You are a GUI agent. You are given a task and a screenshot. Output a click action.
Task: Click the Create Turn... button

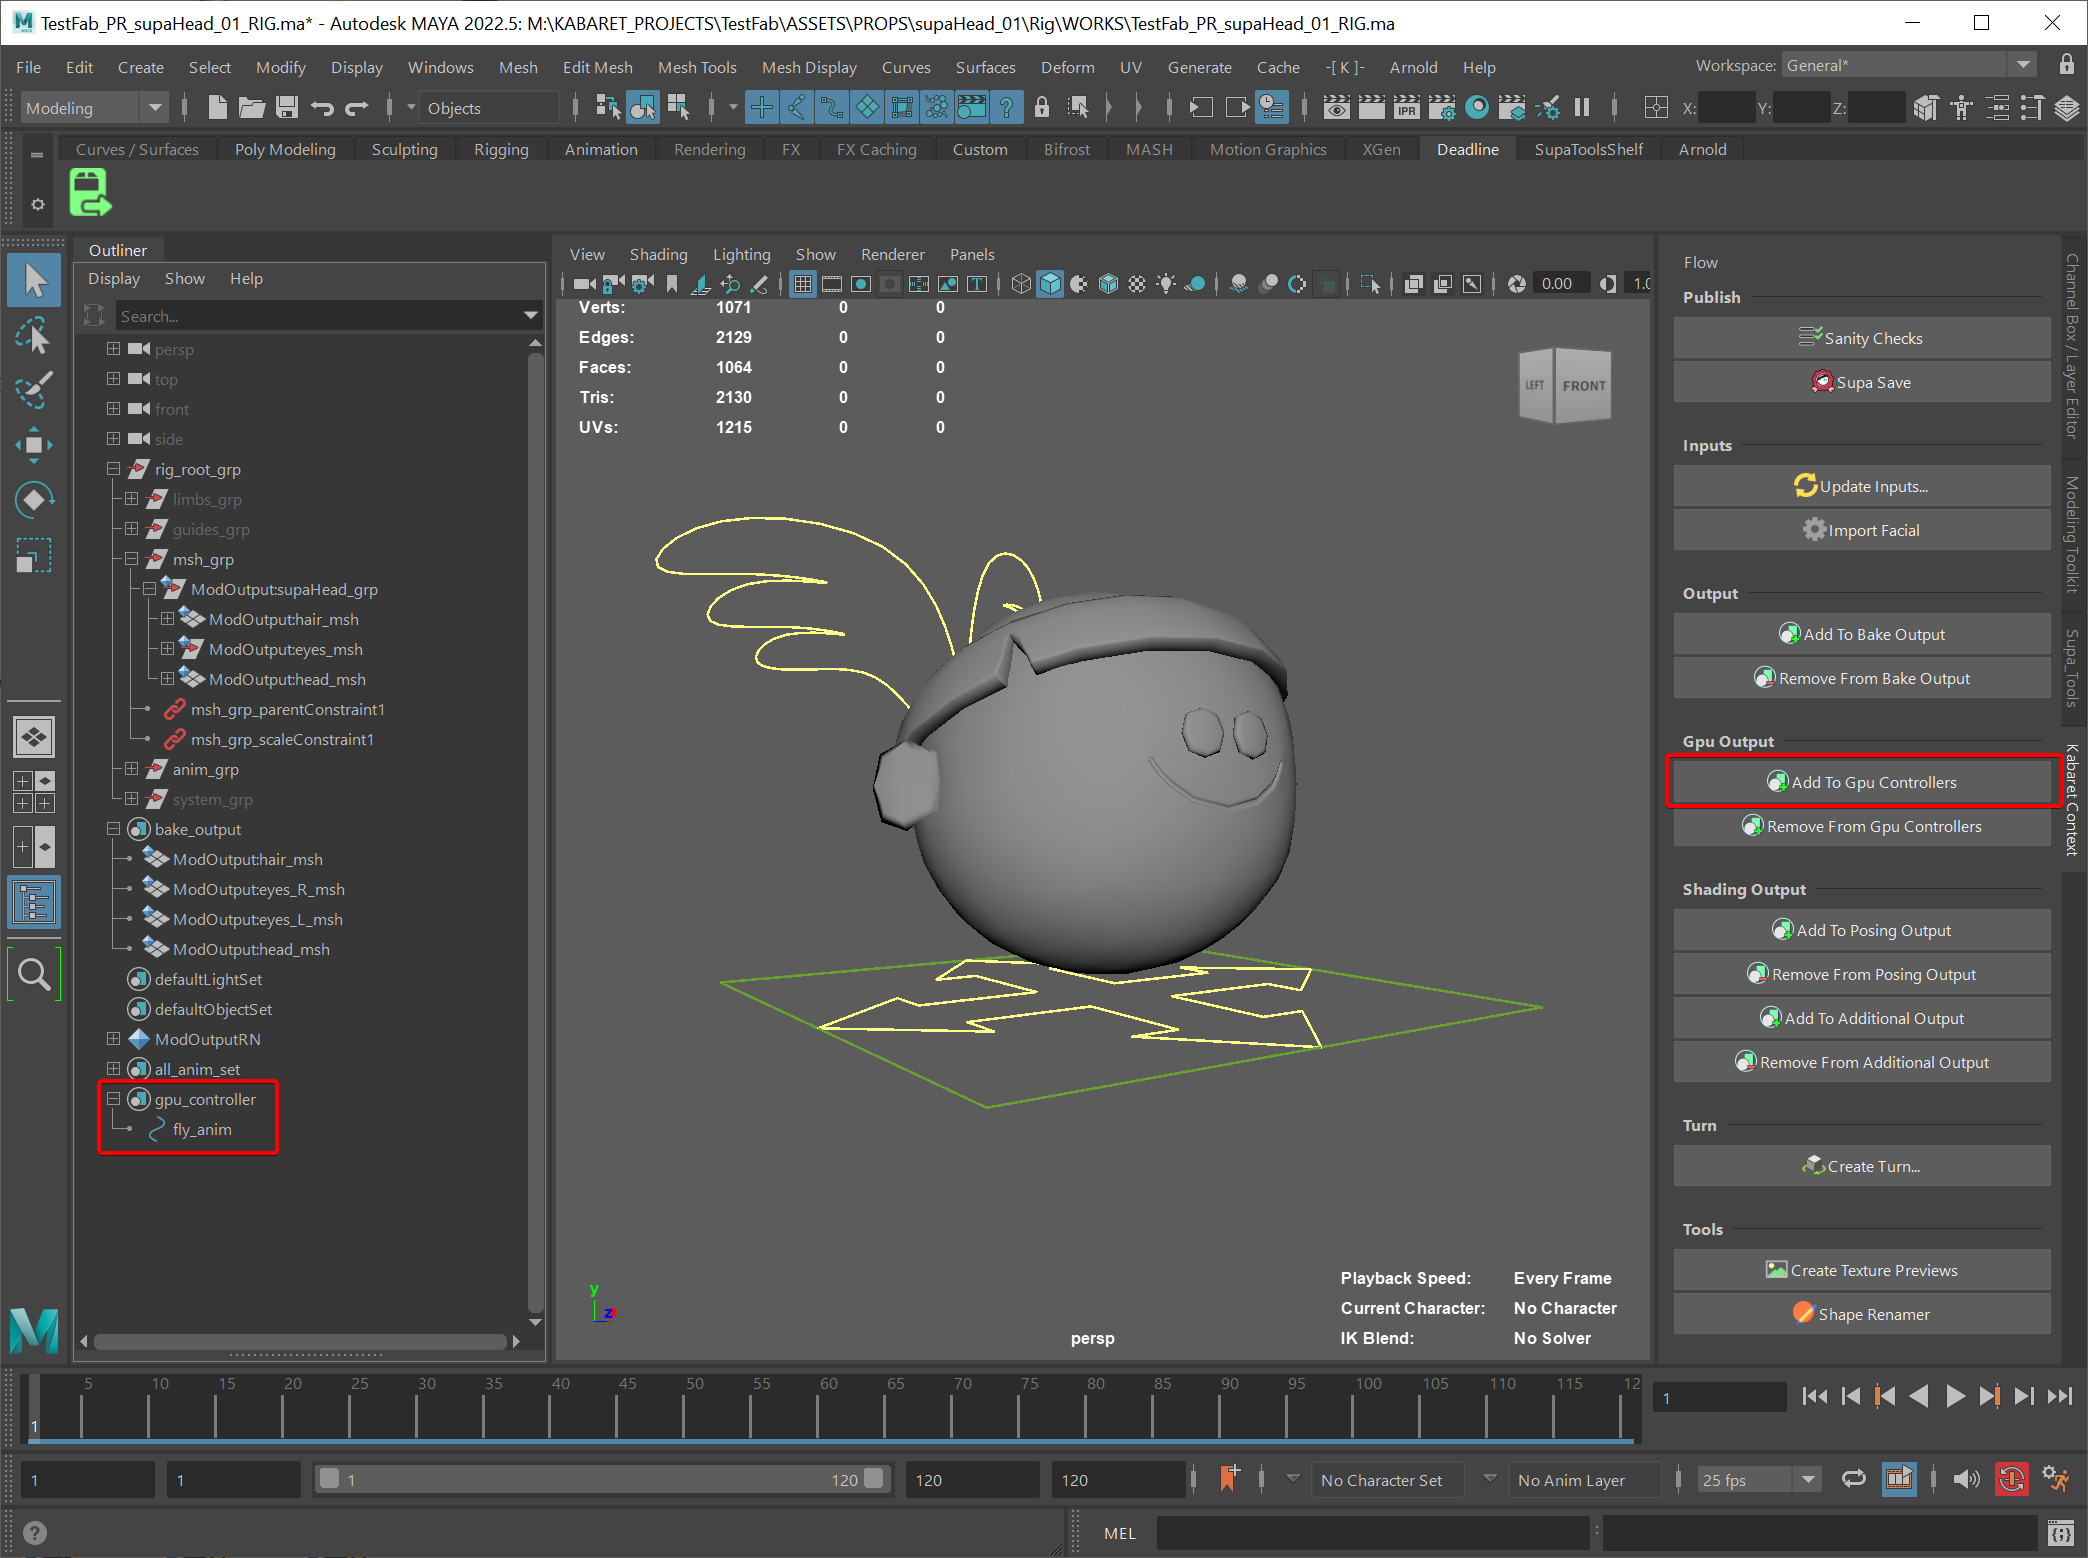pyautogui.click(x=1862, y=1166)
